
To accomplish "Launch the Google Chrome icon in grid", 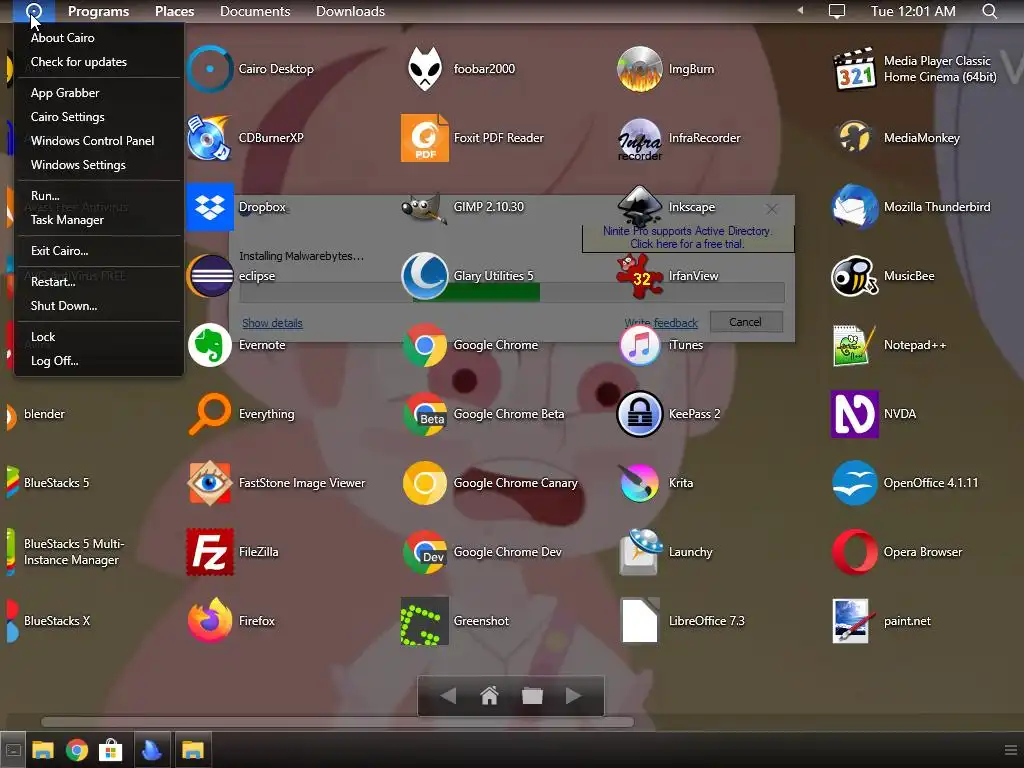I will [424, 345].
